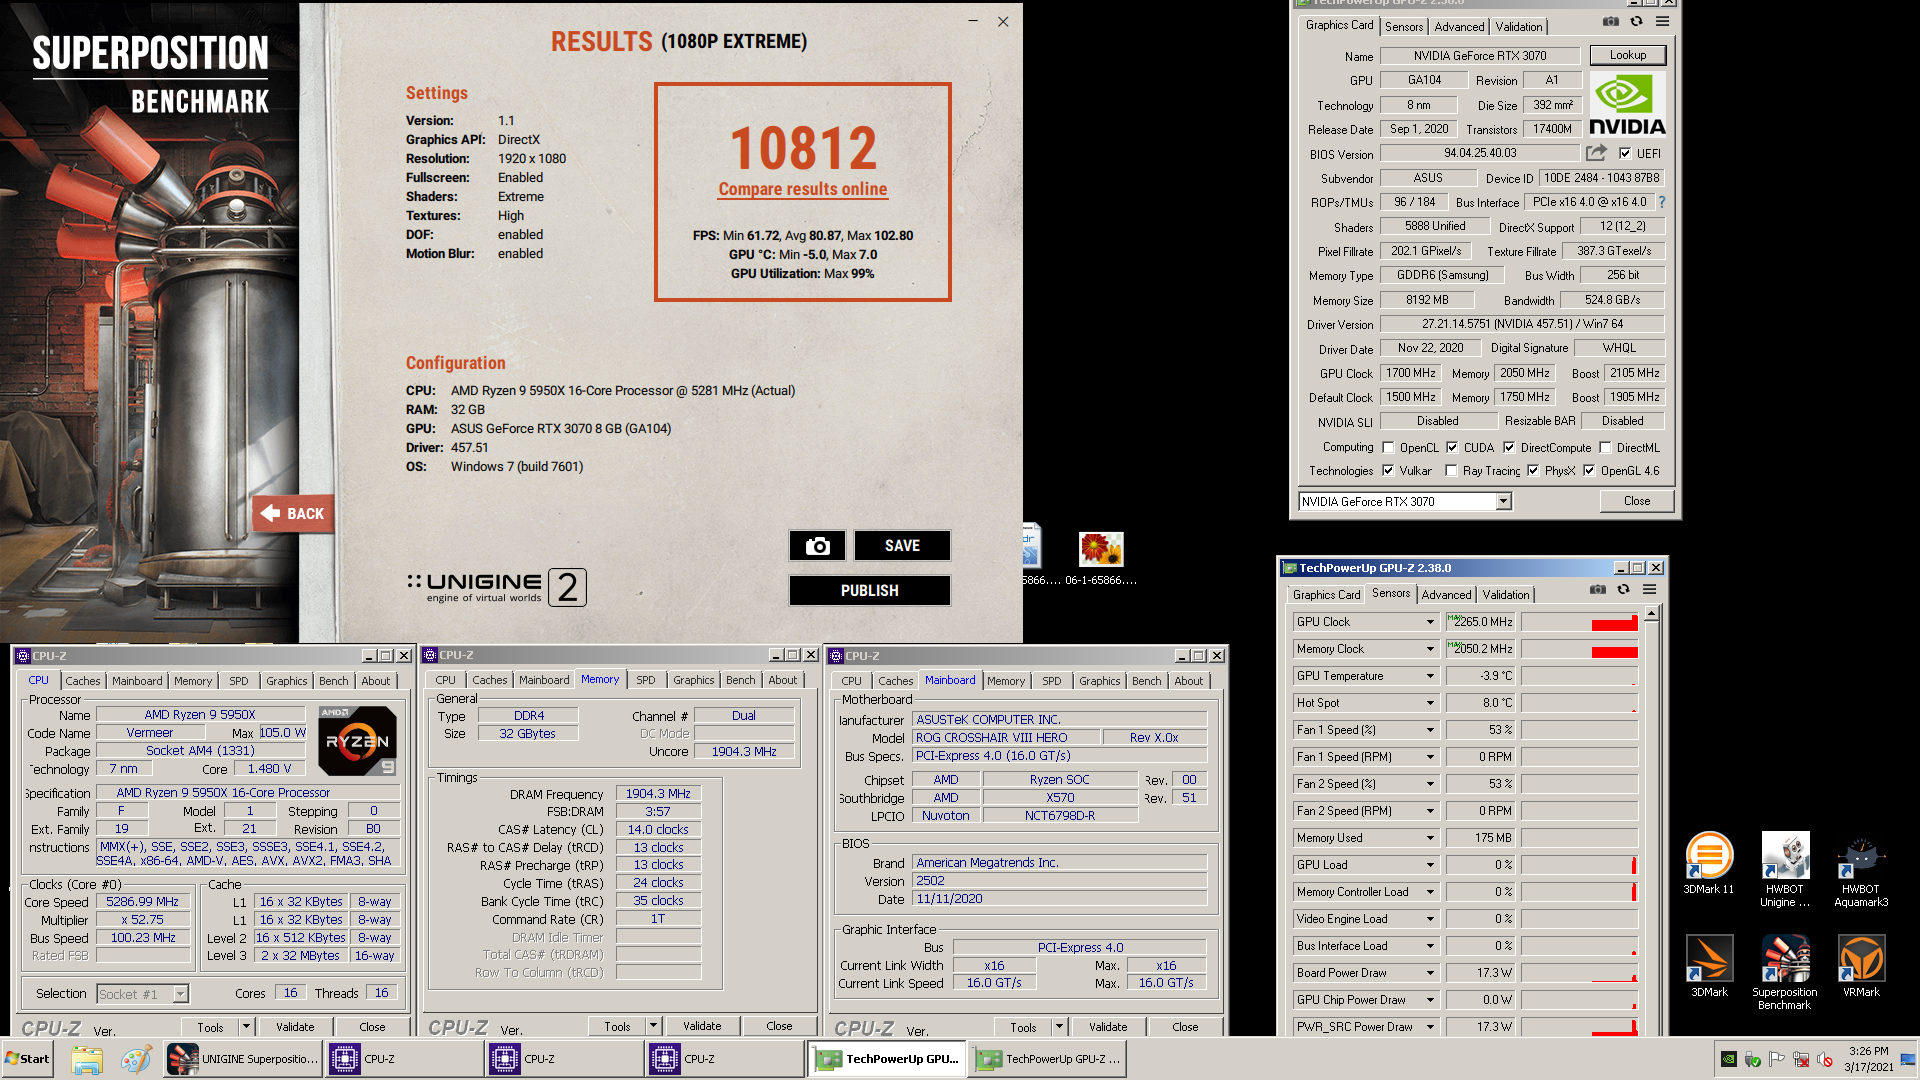
Task: Click the Ryzen logo in the CPU-Z CPU tab
Action: (x=358, y=741)
